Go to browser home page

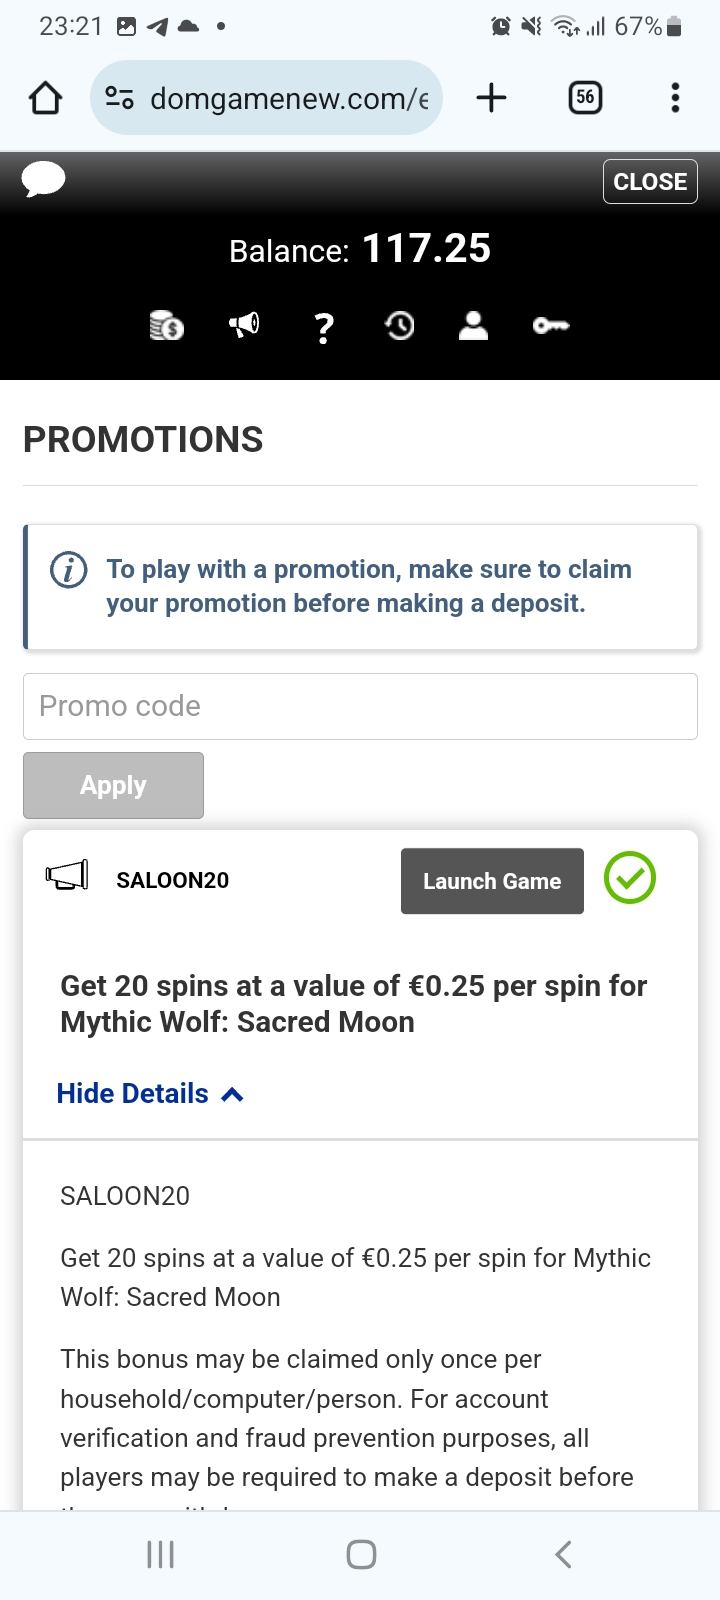tap(45, 98)
